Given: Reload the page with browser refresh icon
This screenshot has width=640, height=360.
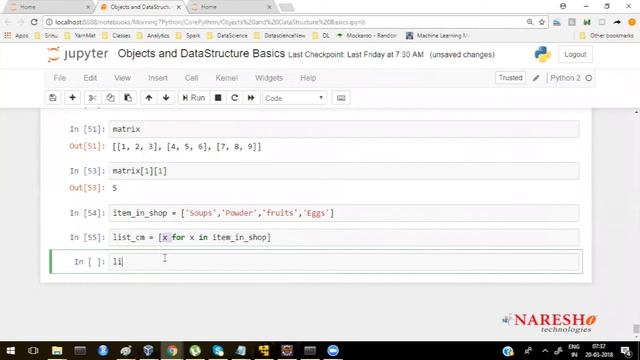Looking at the screenshot, I should (34, 22).
